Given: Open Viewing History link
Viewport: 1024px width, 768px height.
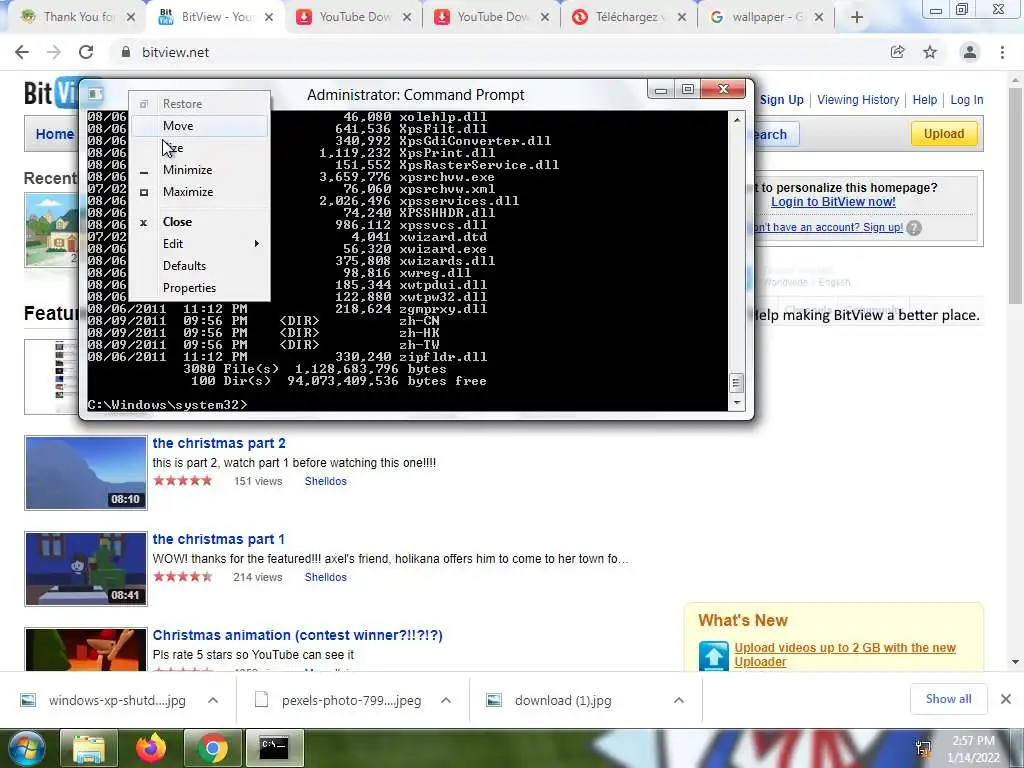Looking at the screenshot, I should (858, 100).
